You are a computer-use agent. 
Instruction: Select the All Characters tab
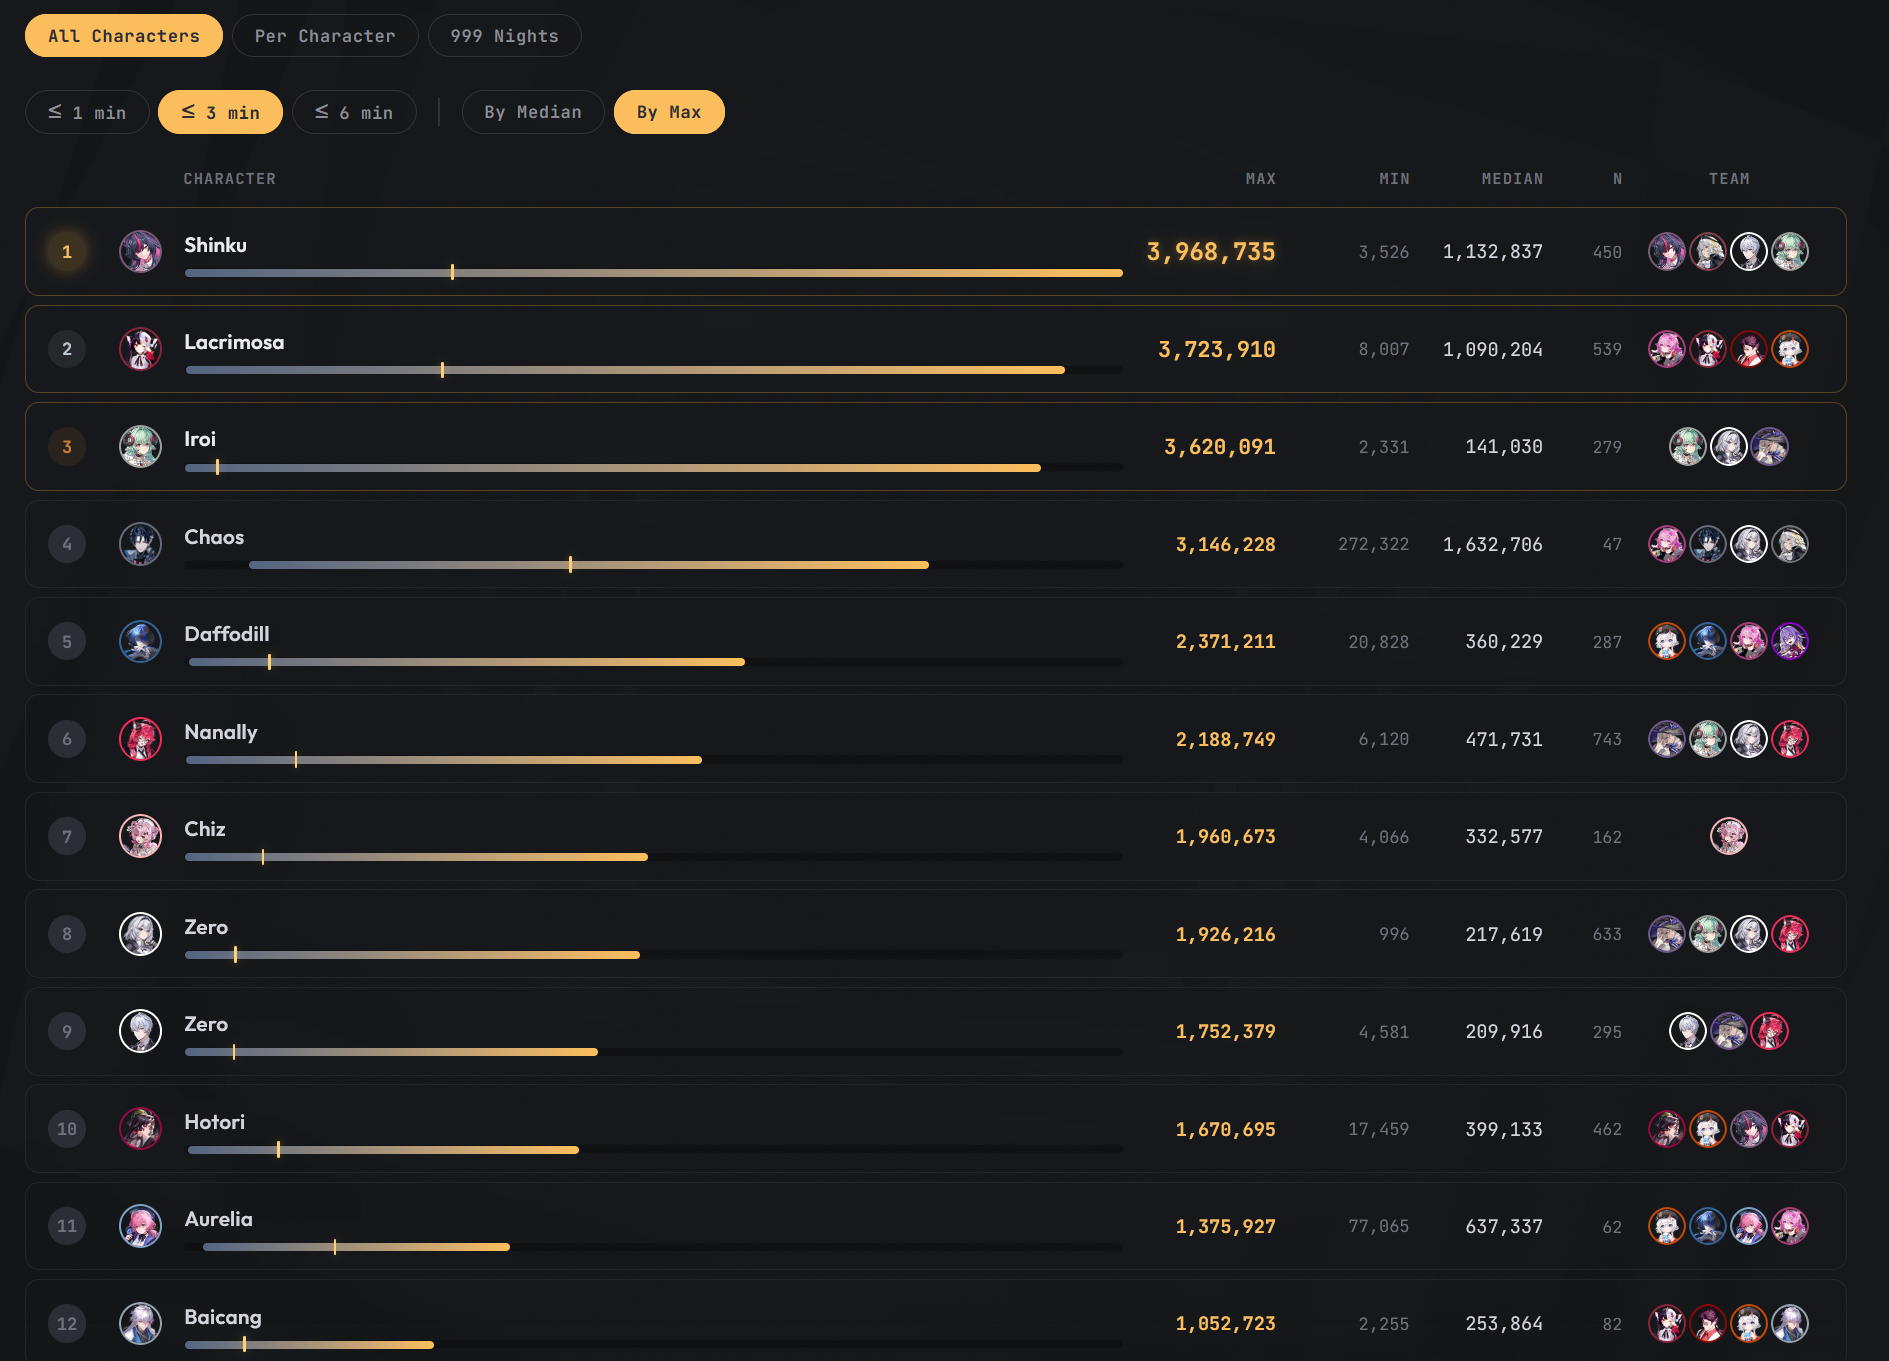(x=124, y=36)
